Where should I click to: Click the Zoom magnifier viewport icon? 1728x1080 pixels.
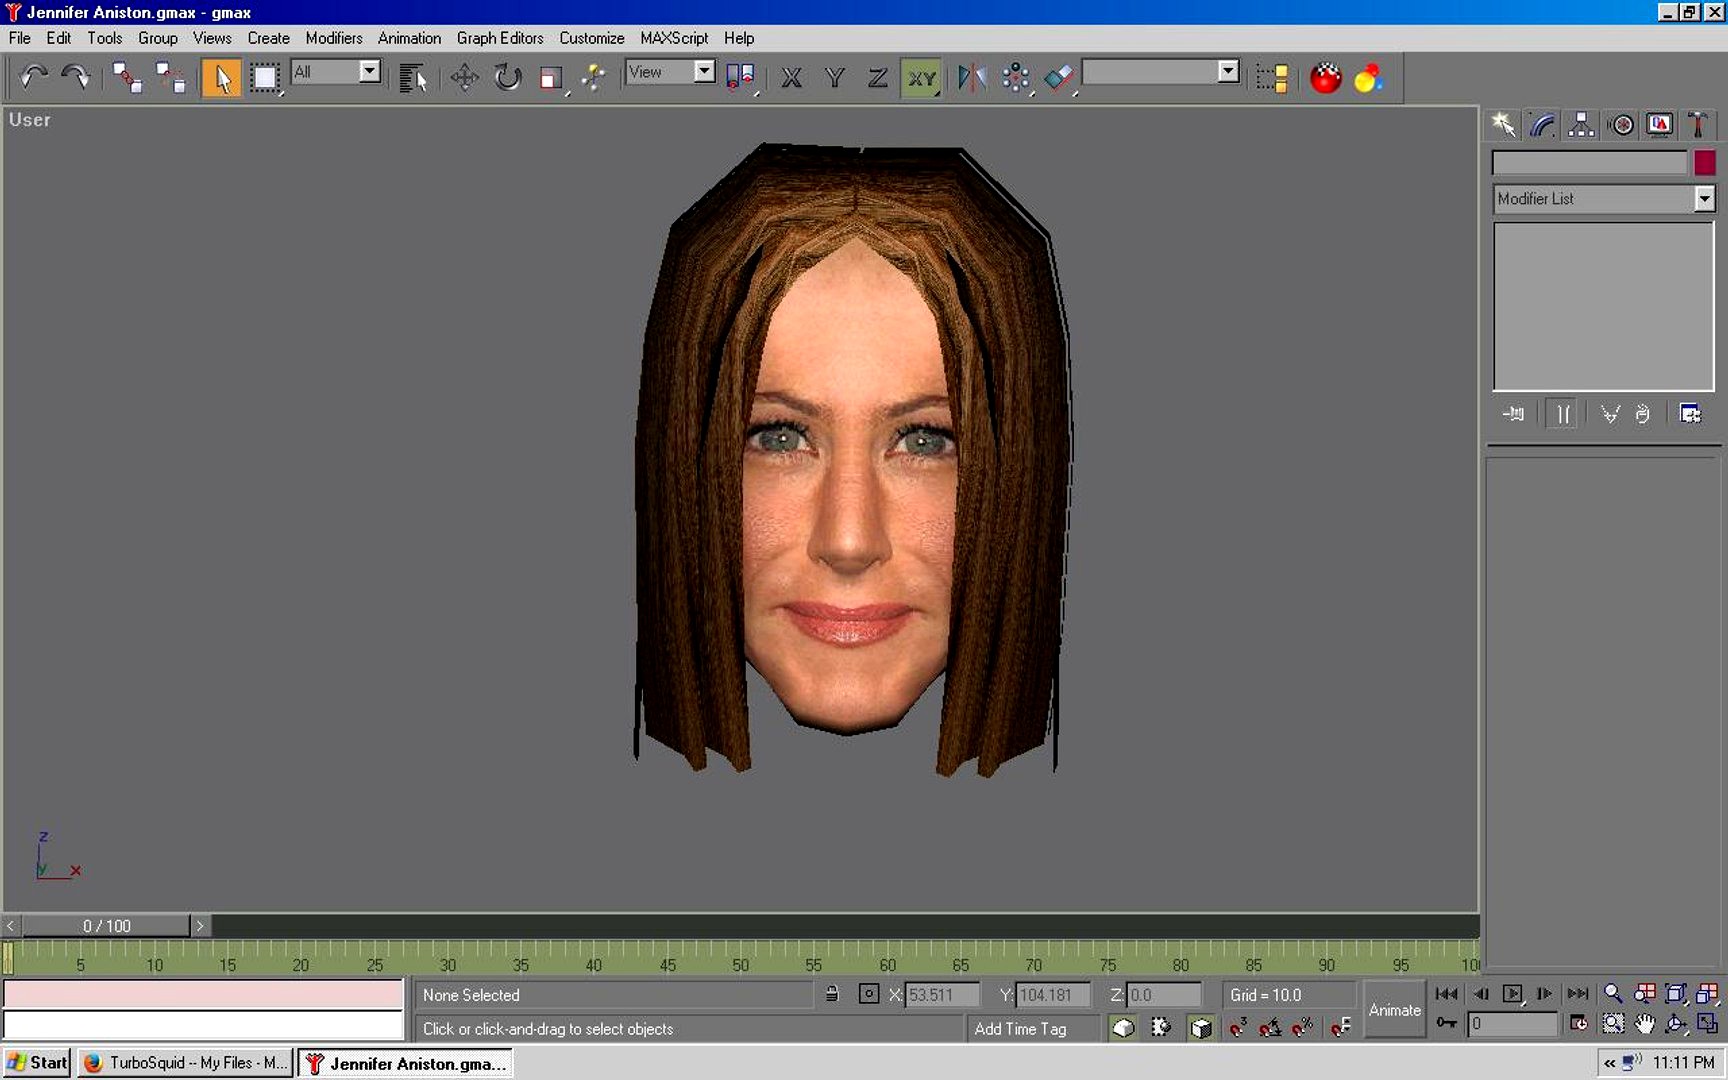pyautogui.click(x=1613, y=993)
